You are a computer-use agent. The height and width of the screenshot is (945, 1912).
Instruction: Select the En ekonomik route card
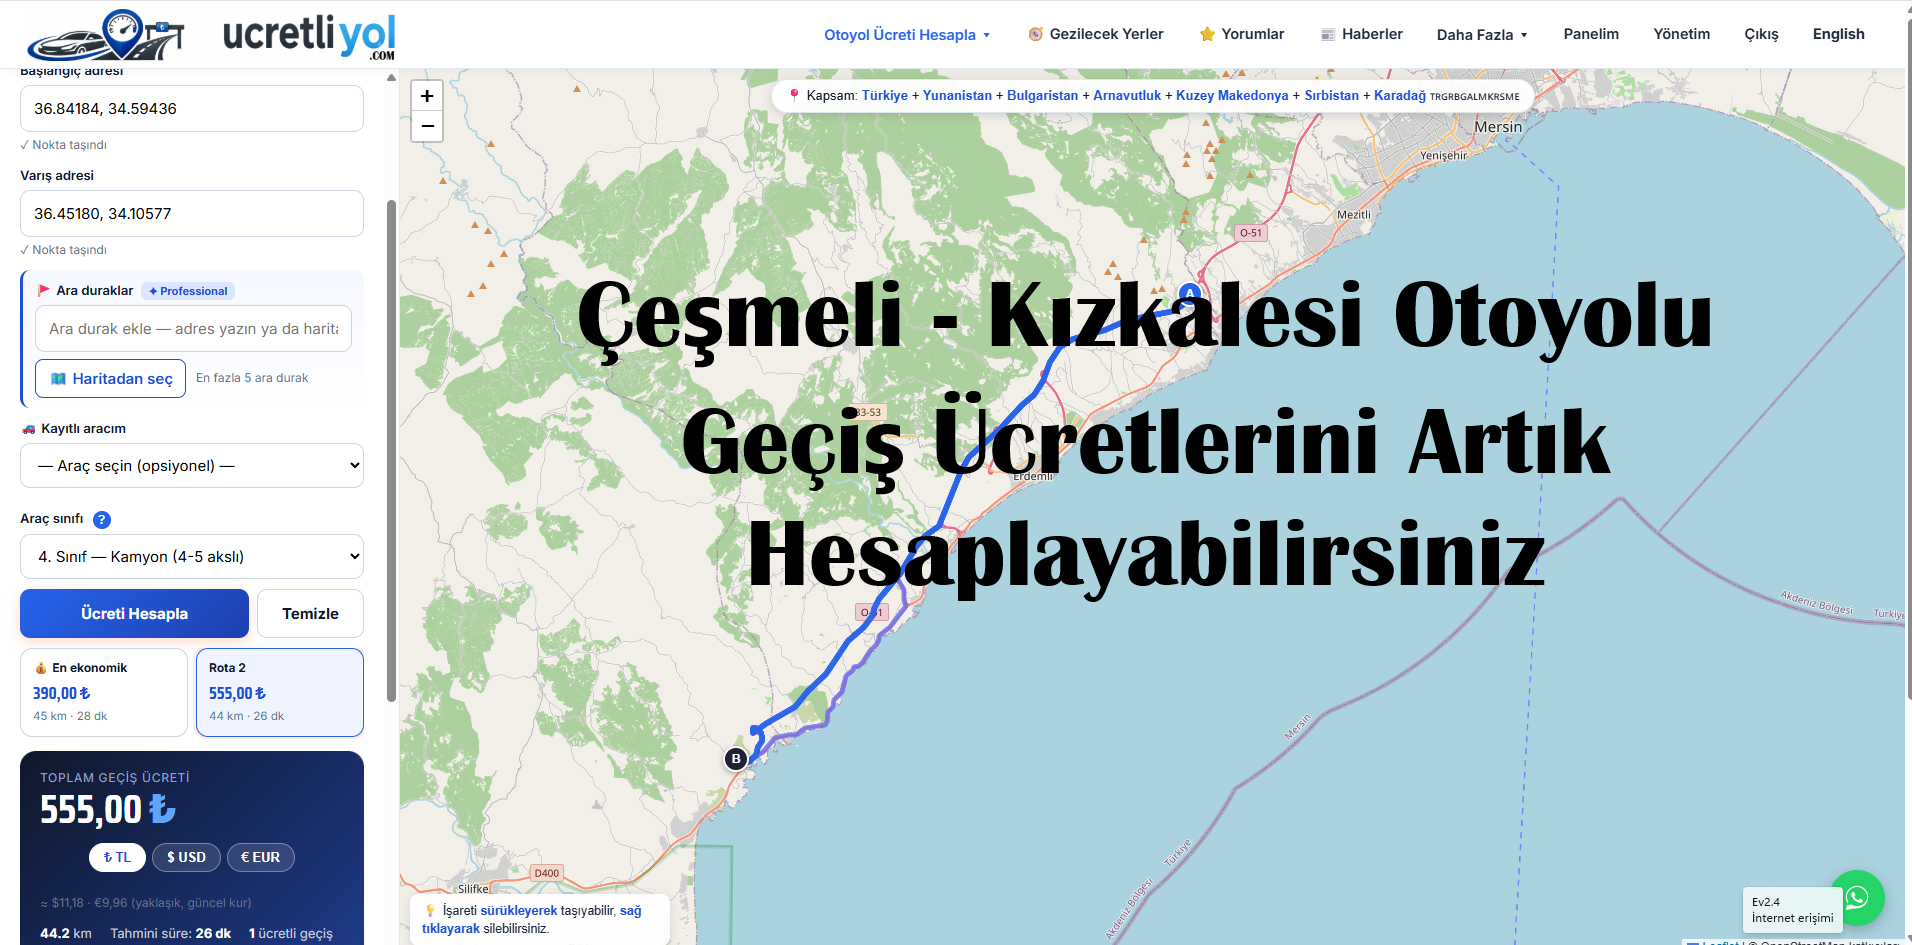point(104,692)
